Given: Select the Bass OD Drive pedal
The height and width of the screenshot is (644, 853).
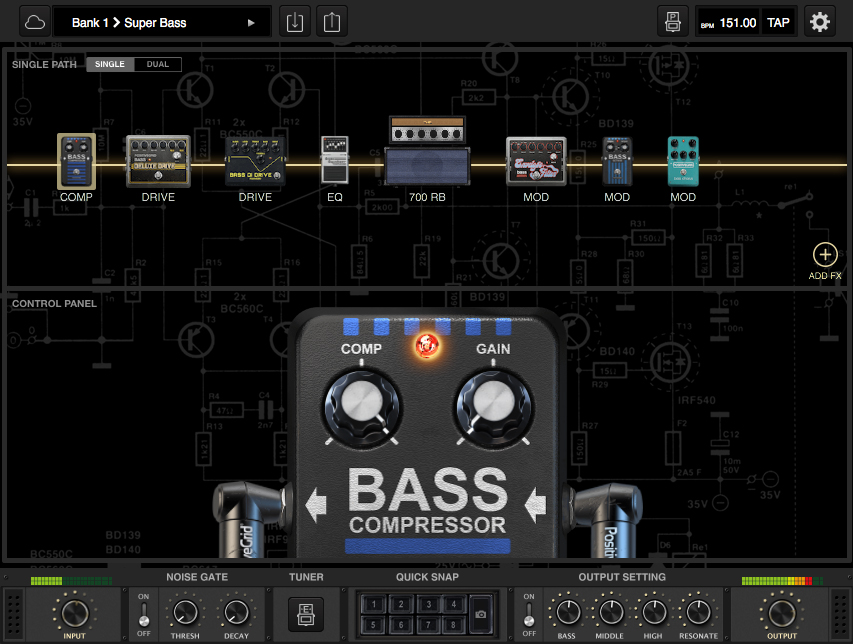Looking at the screenshot, I should click(254, 160).
